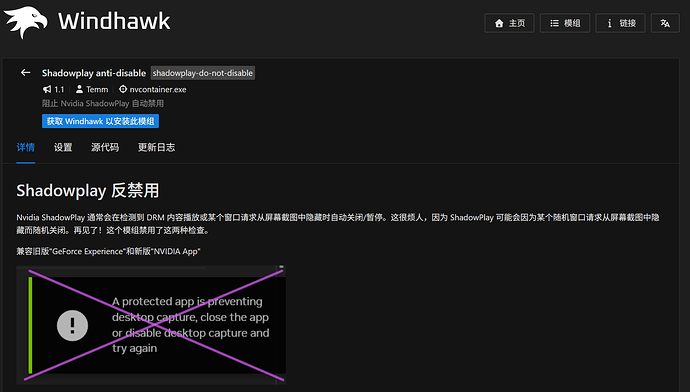Viewport: 690px width, 392px height.
Task: Click the 阻止 Nvidia ShadowPlay 自动禁用 description
Action: [103, 103]
